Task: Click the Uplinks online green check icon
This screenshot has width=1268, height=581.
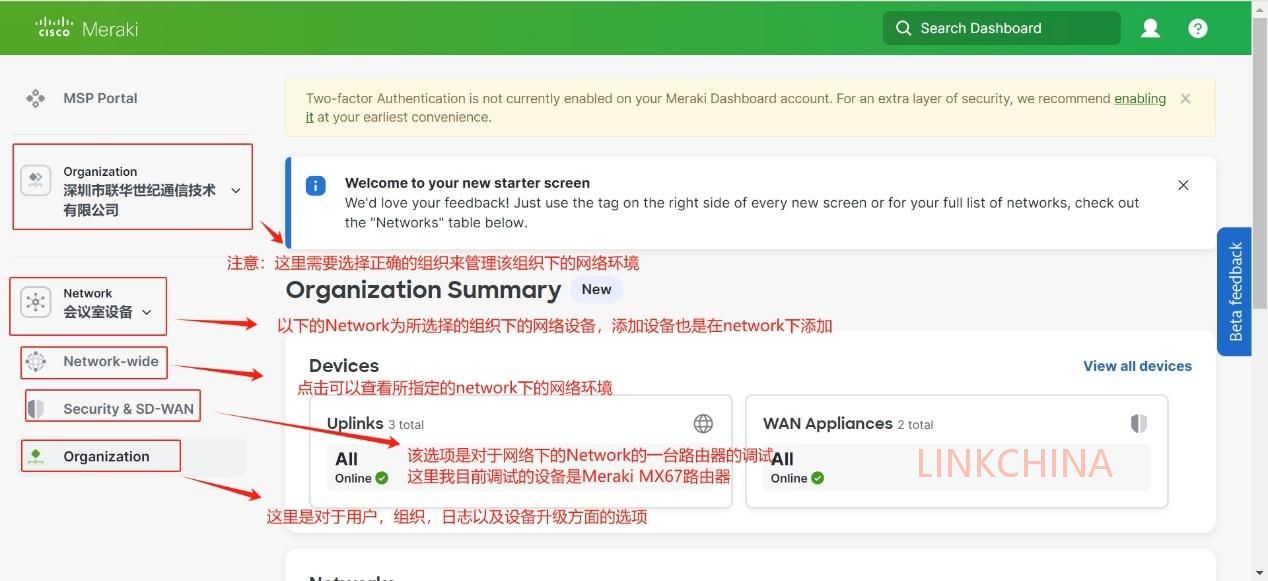Action: pos(381,478)
